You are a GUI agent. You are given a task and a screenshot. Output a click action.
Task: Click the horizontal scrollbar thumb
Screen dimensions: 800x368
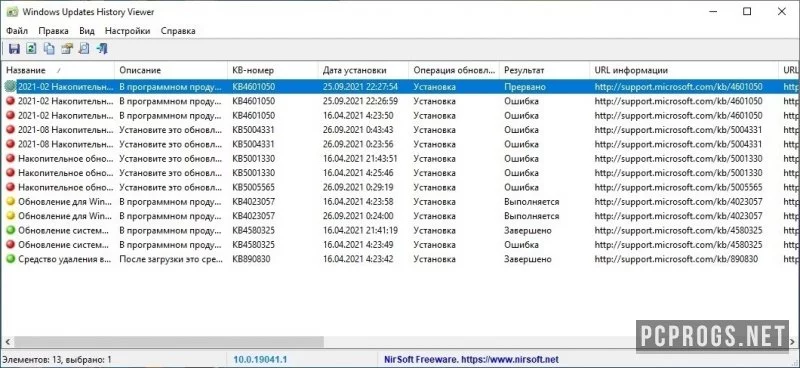tap(169, 341)
